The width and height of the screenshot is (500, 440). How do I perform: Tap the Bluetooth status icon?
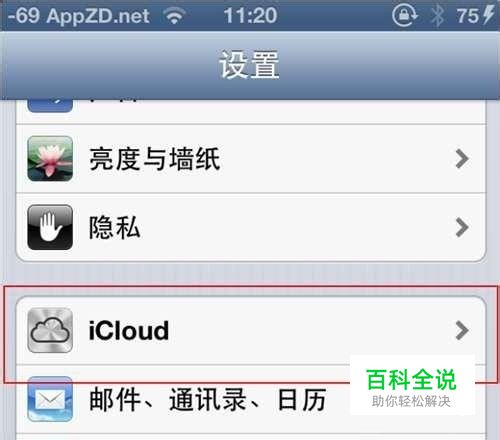pyautogui.click(x=437, y=16)
